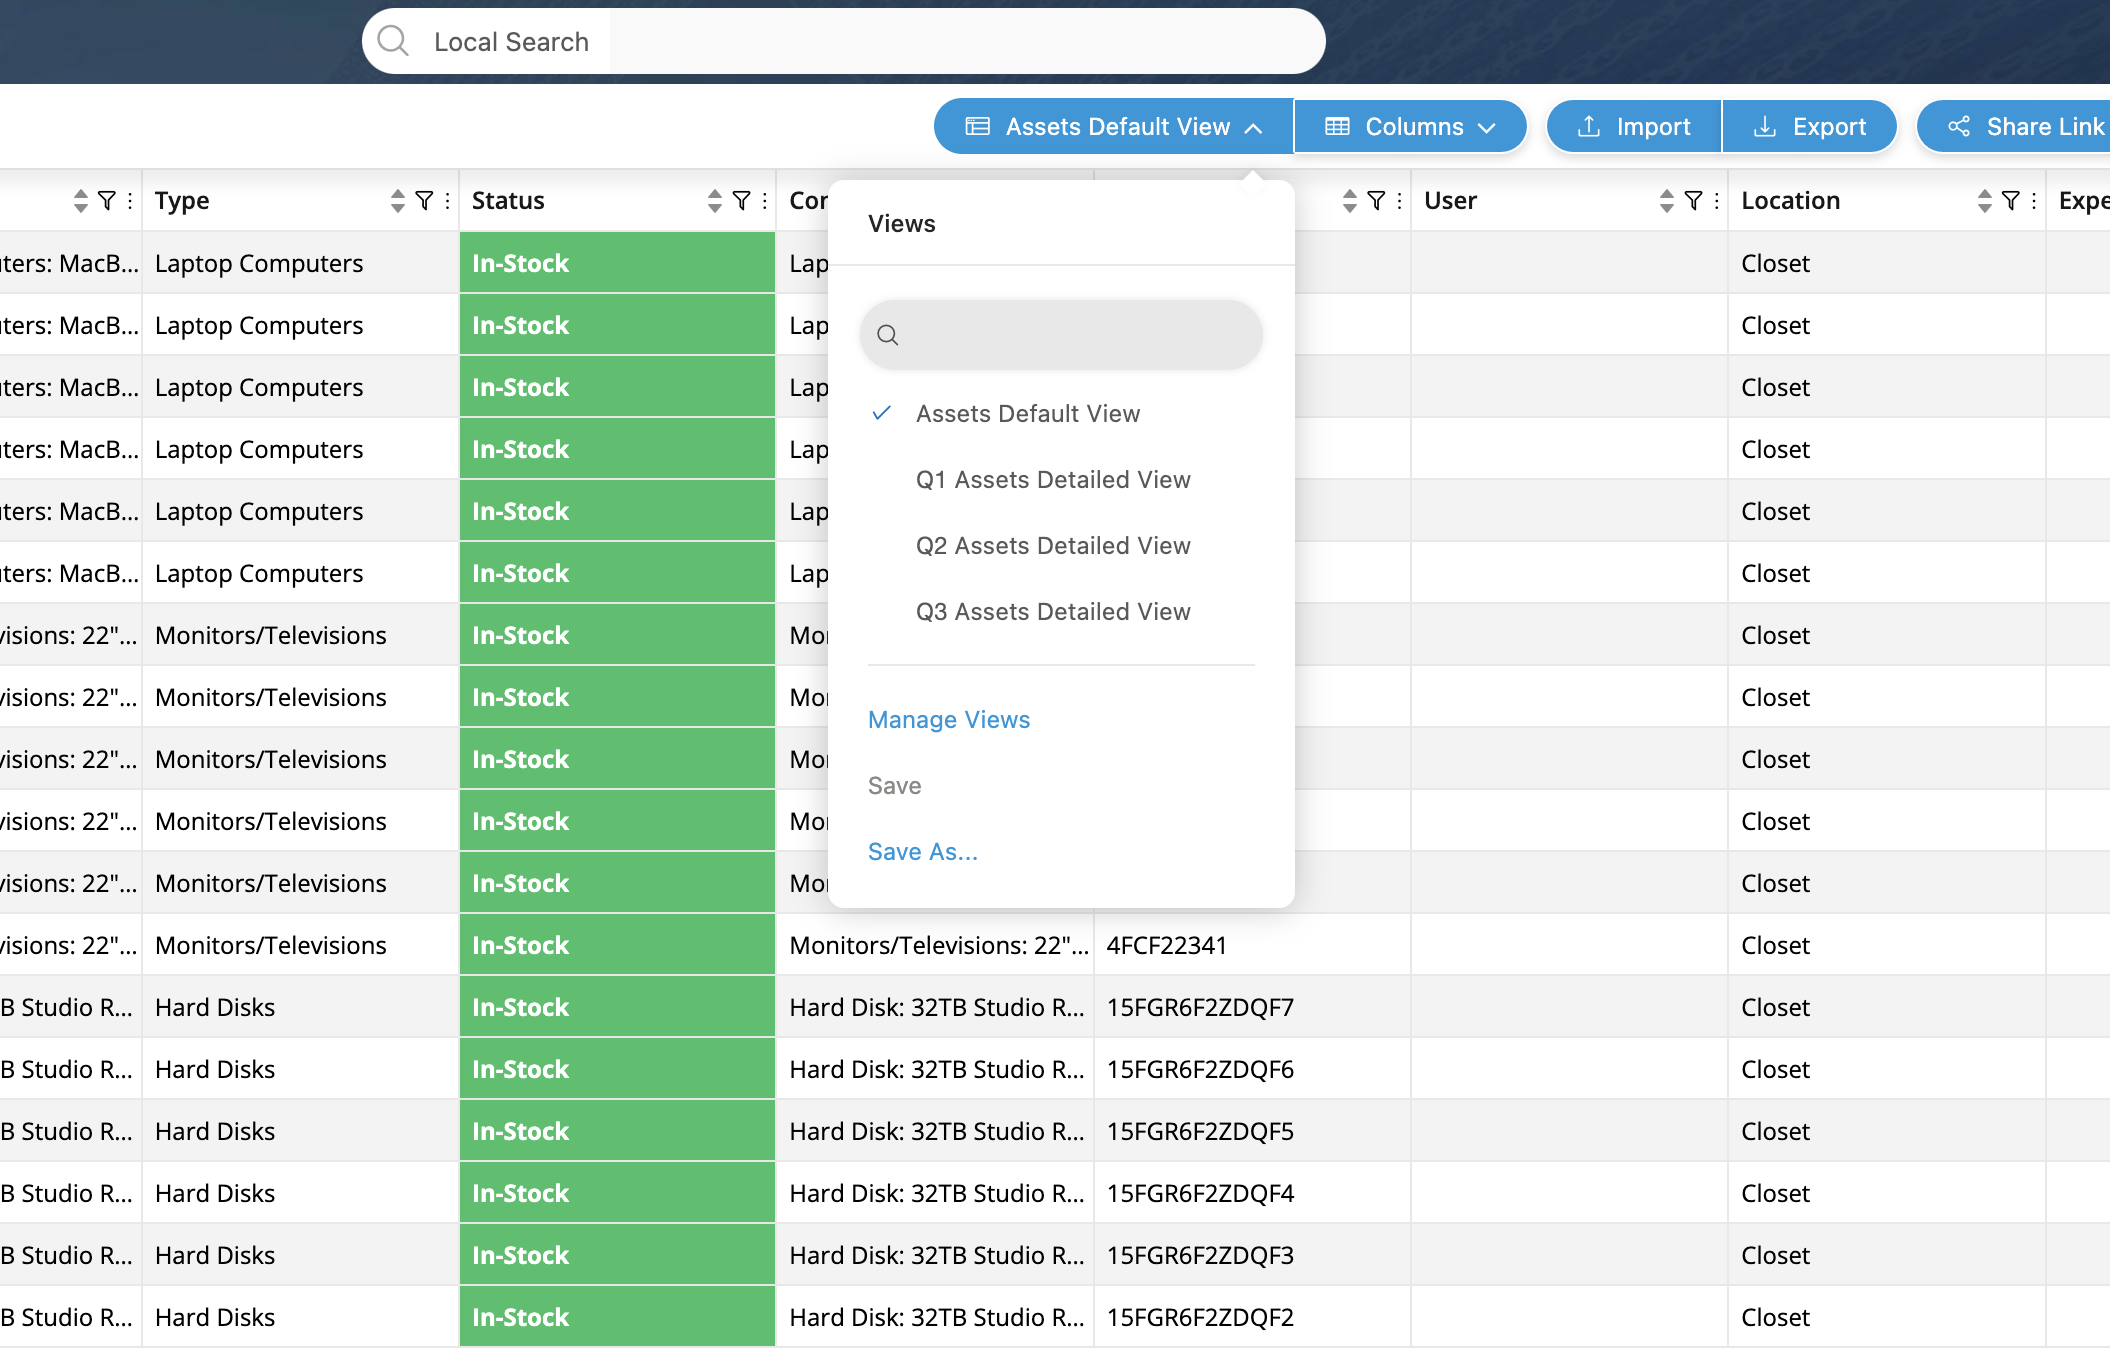Click the Export button
The width and height of the screenshot is (2110, 1356).
[x=1810, y=126]
